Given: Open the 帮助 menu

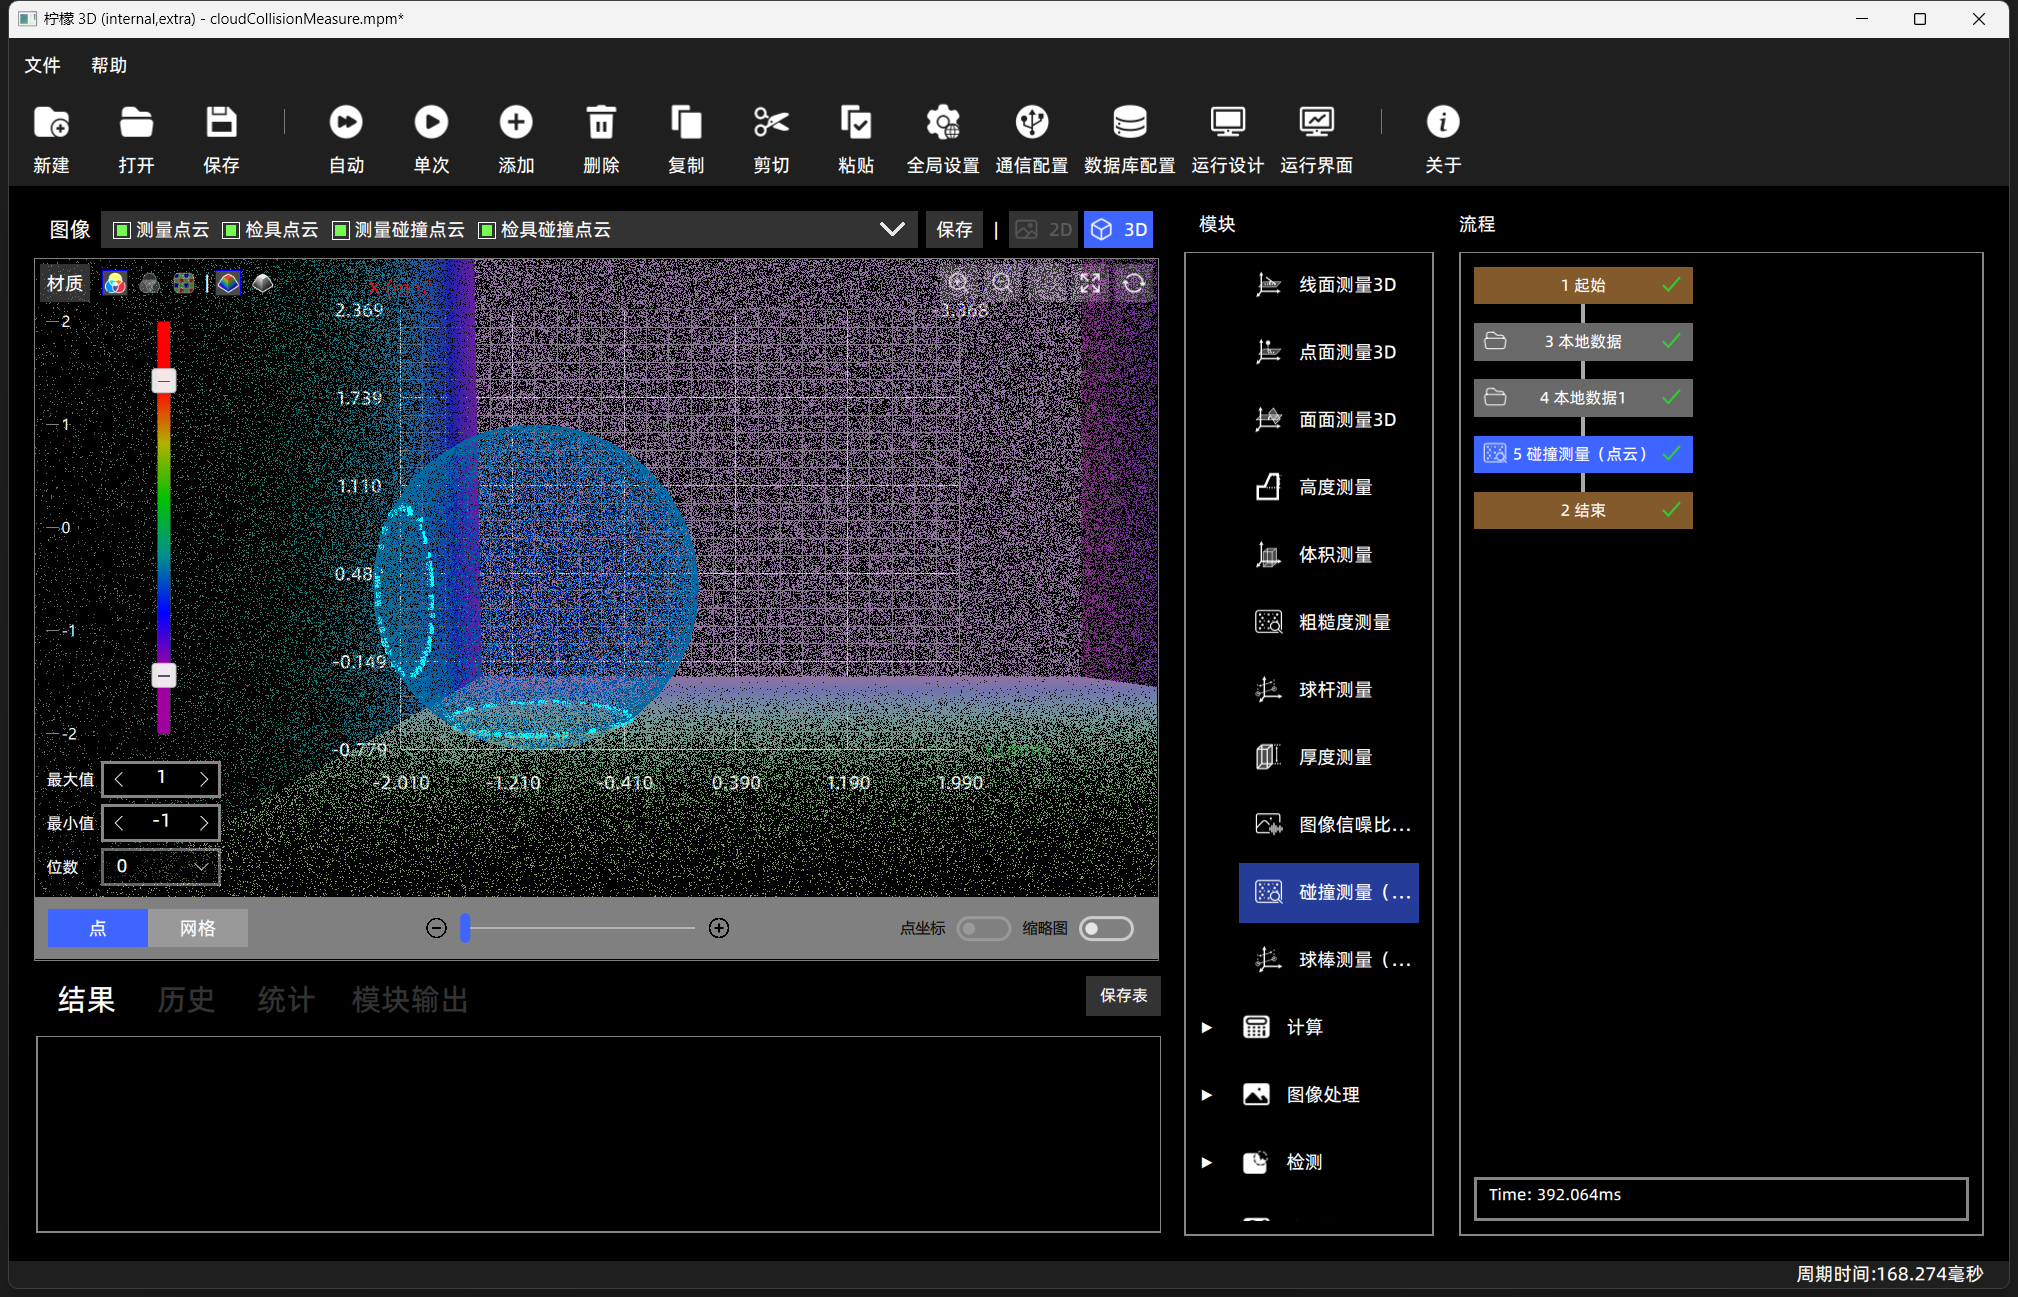Looking at the screenshot, I should point(109,66).
